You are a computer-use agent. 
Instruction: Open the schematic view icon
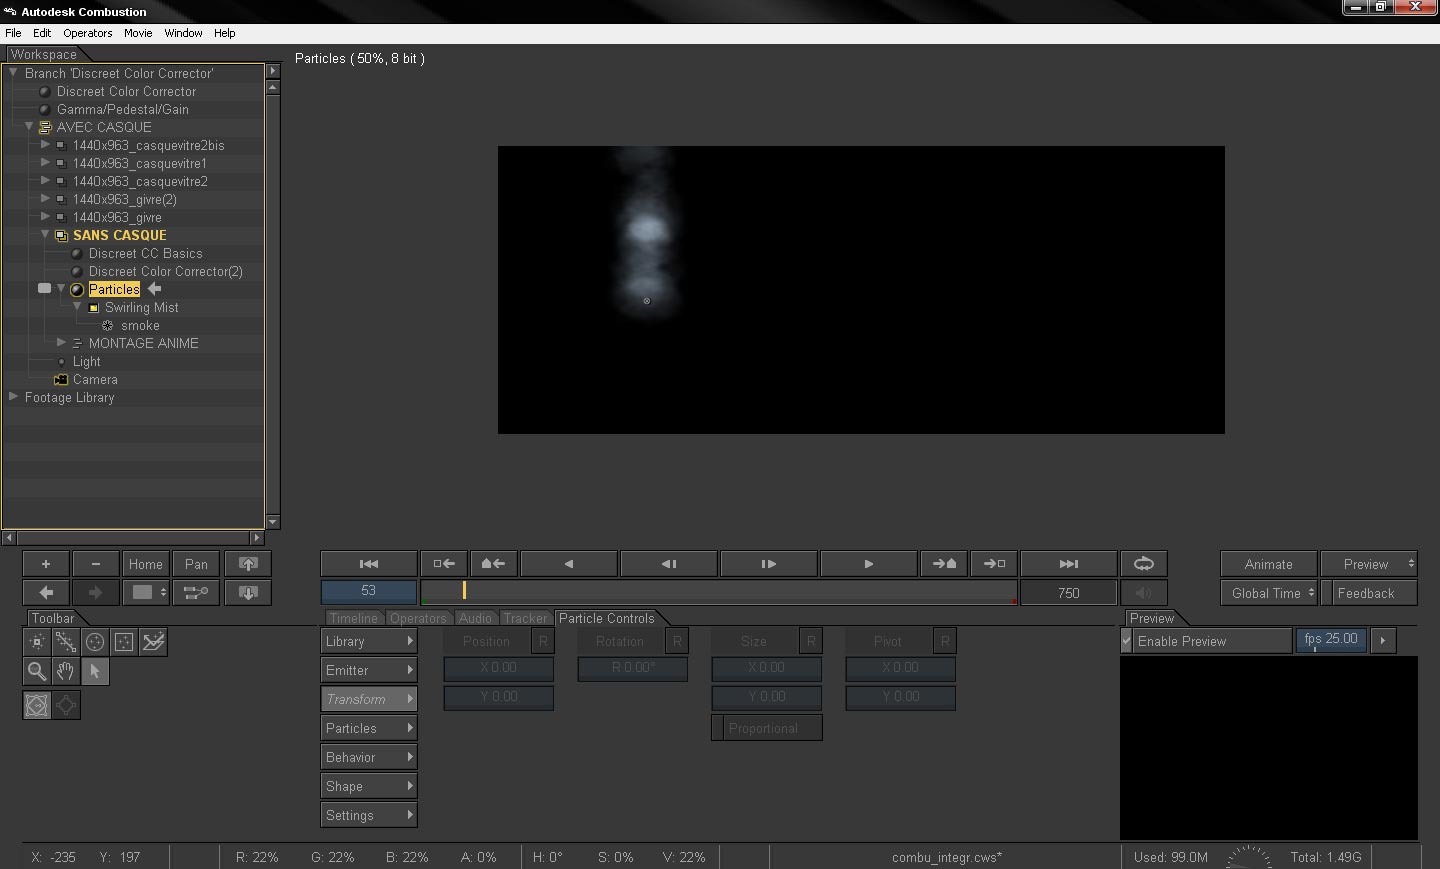196,592
